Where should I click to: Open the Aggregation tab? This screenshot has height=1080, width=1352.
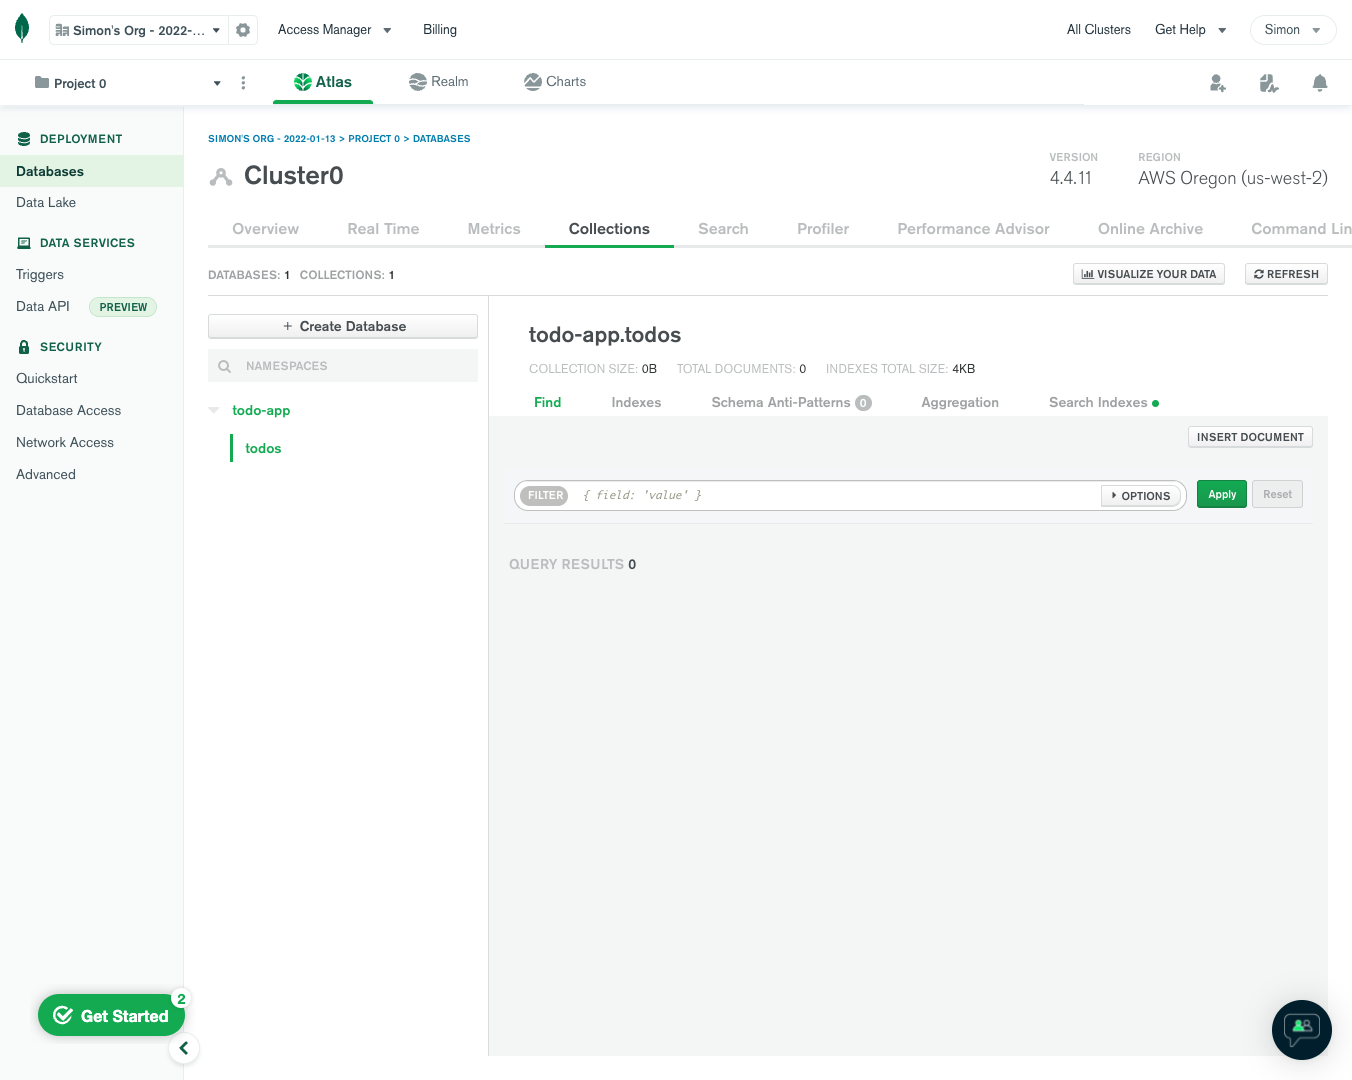(x=960, y=402)
